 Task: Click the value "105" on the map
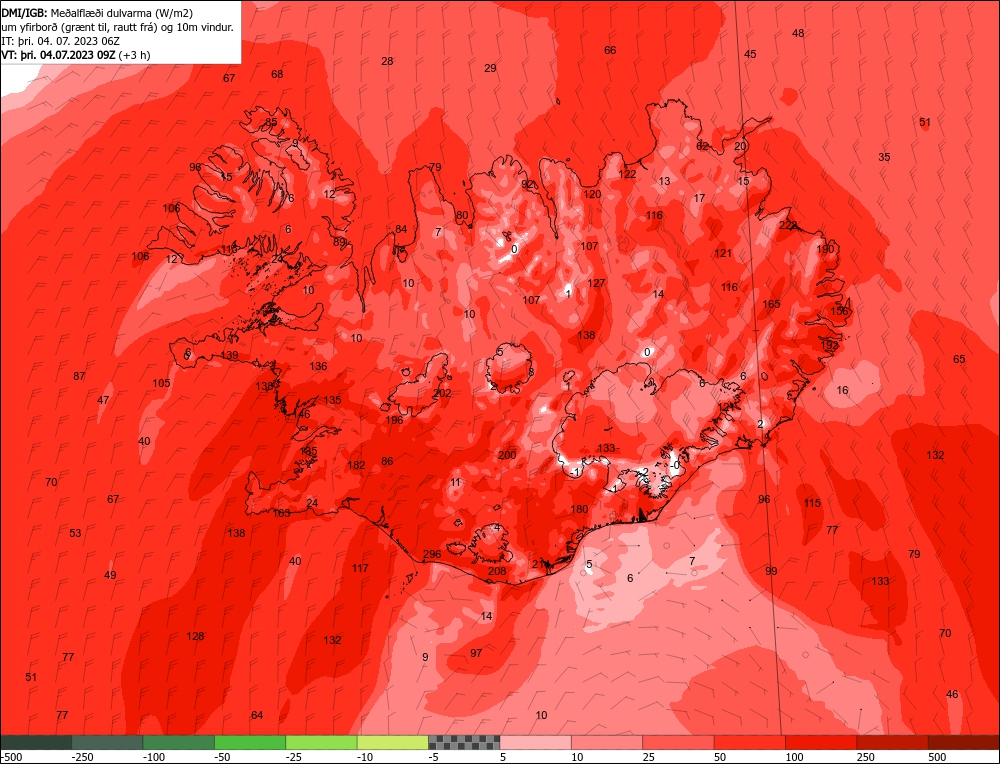pos(161,383)
